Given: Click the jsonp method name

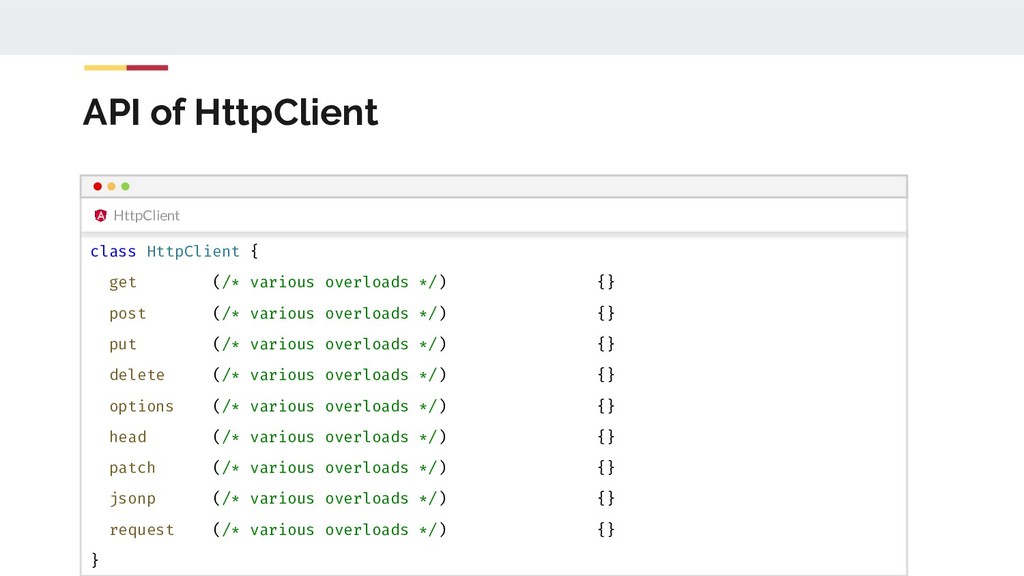Looking at the screenshot, I should 132,498.
